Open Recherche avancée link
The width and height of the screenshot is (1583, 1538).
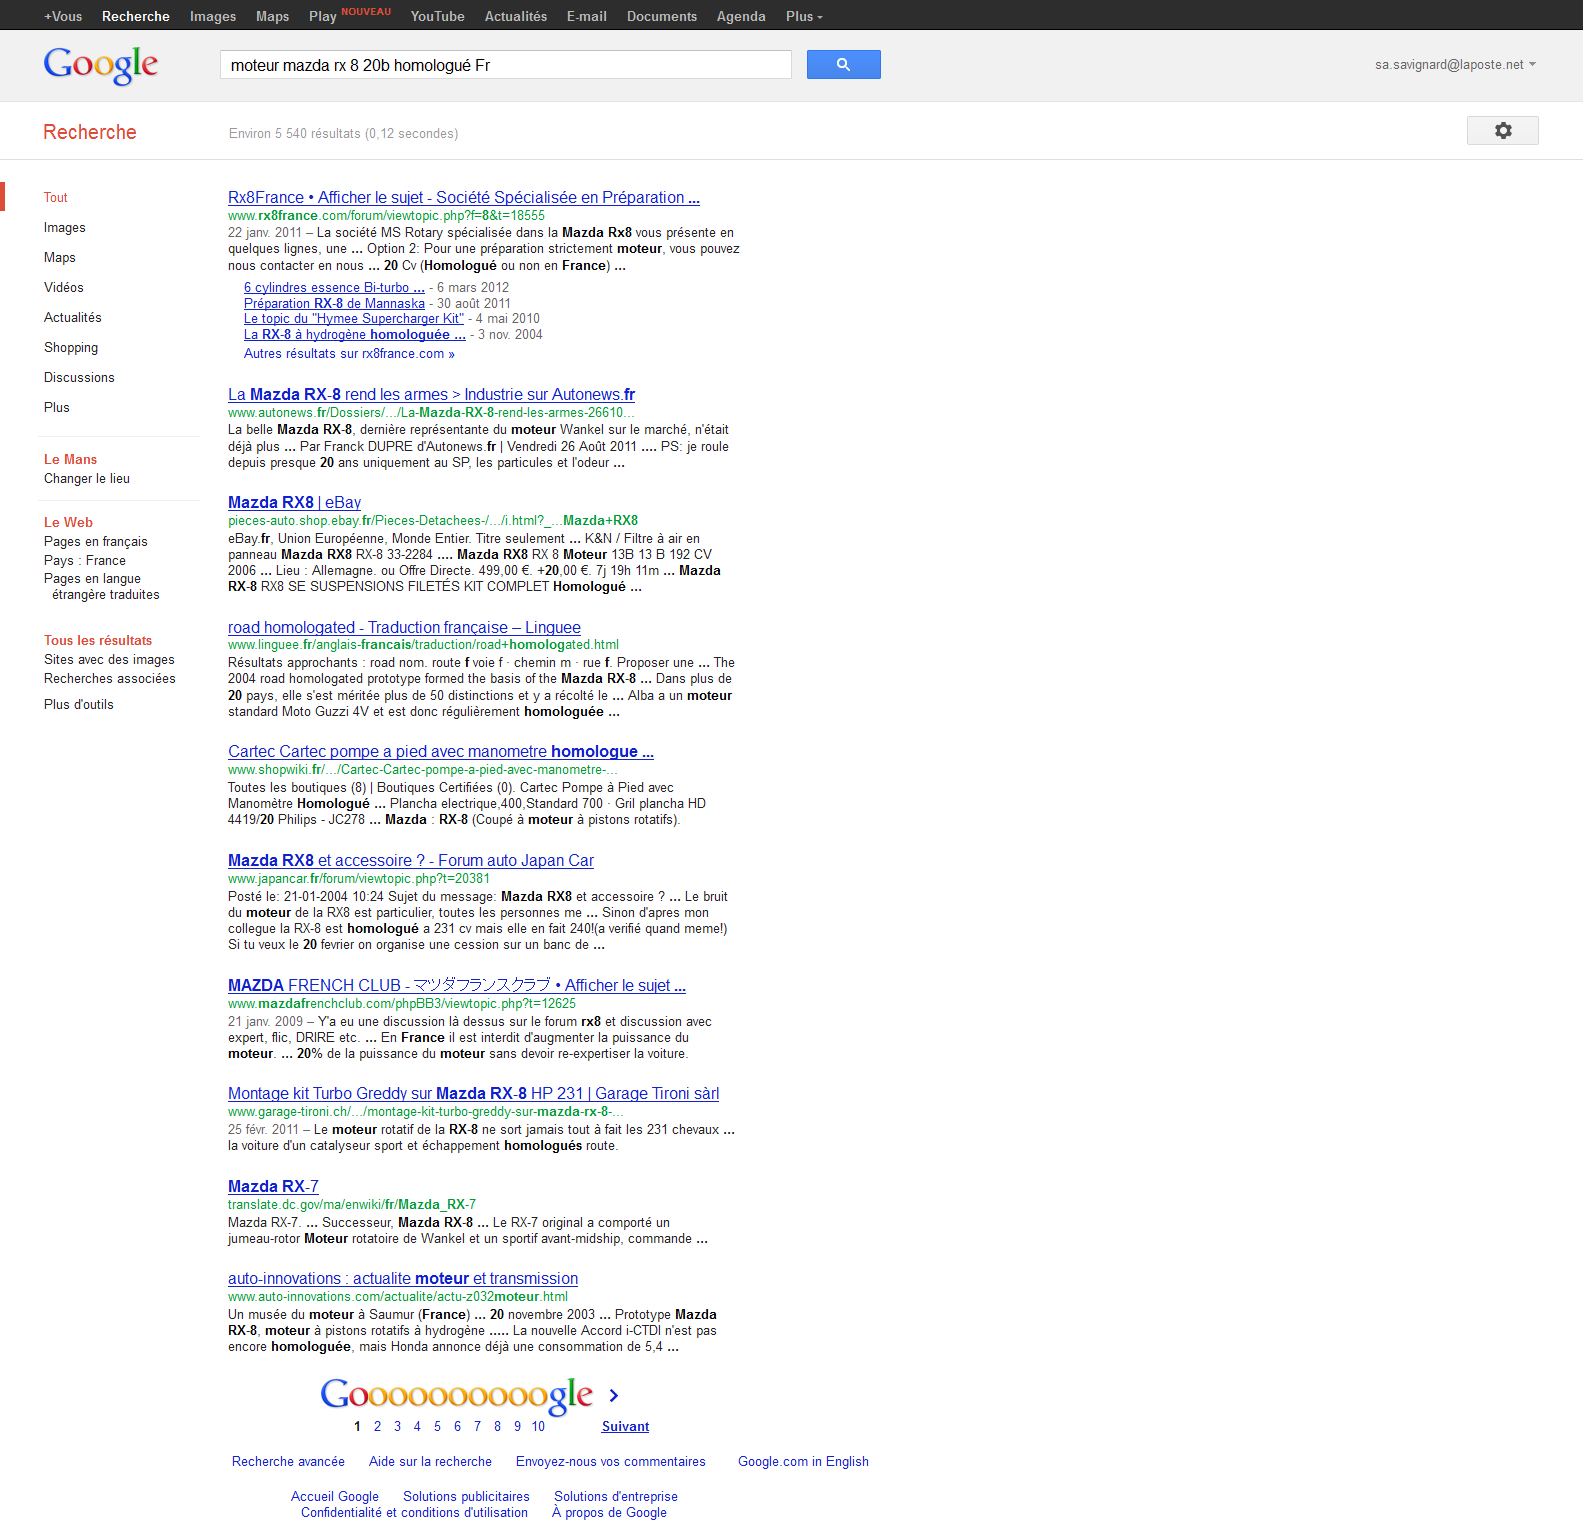[288, 1462]
